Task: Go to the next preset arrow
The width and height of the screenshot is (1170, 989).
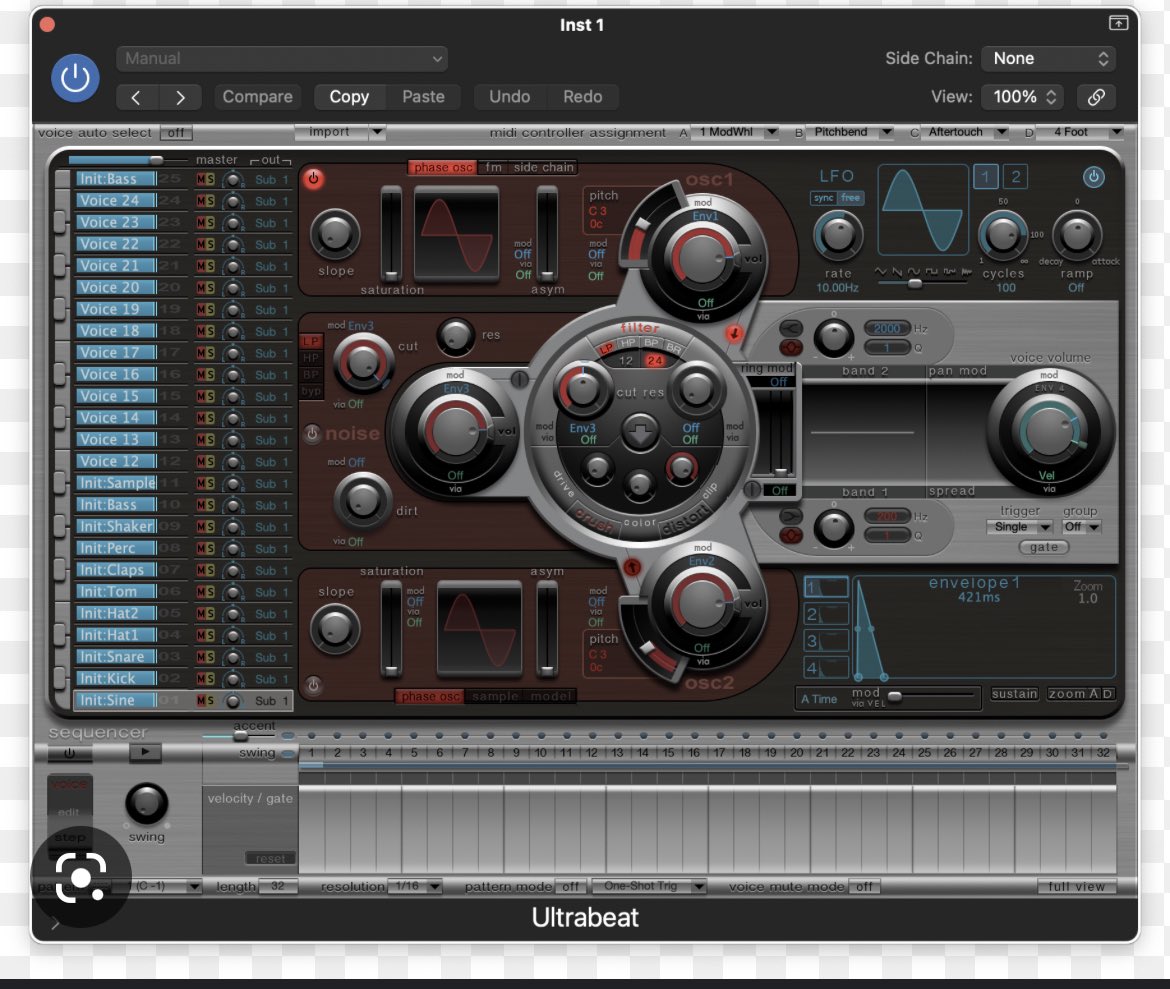Action: pyautogui.click(x=180, y=97)
